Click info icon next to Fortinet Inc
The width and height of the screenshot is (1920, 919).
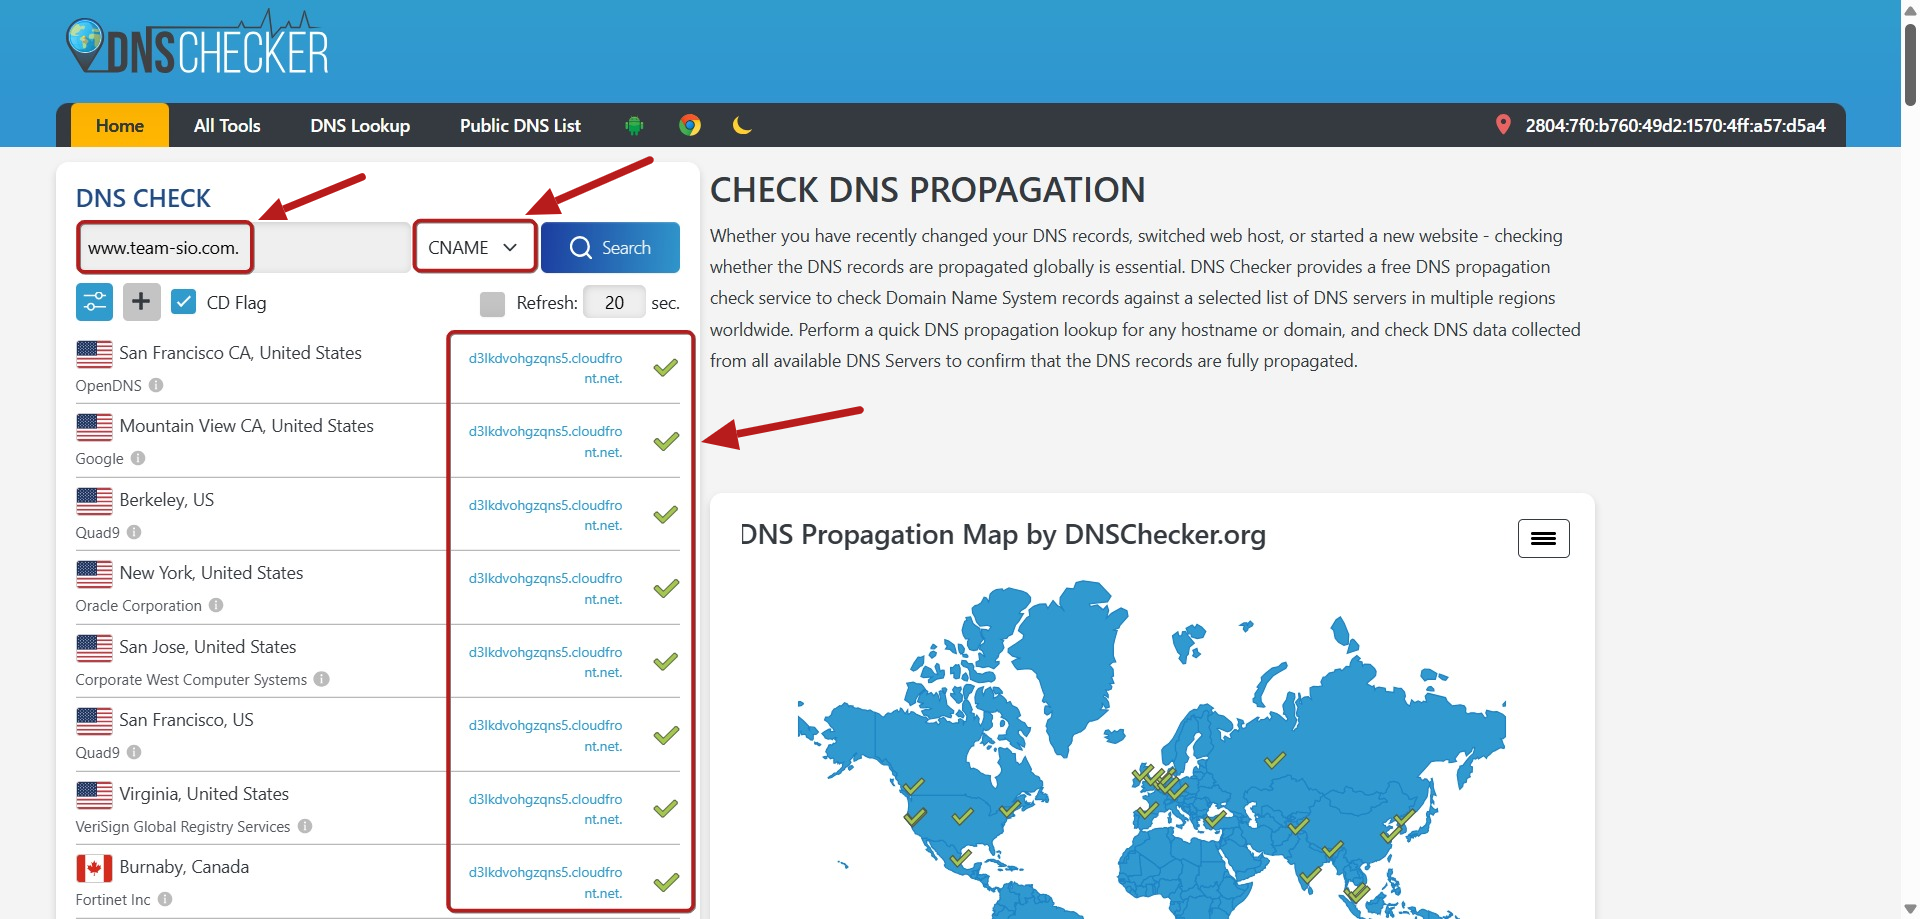165,899
